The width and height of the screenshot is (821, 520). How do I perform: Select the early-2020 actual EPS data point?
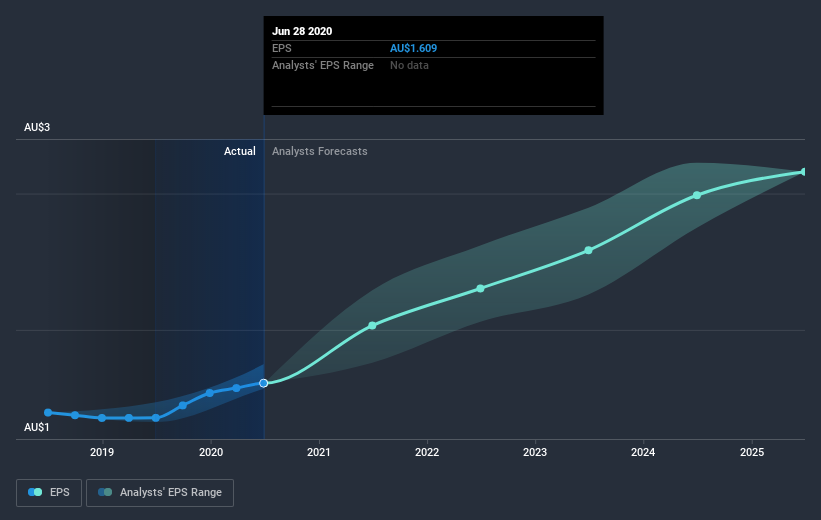(x=210, y=393)
